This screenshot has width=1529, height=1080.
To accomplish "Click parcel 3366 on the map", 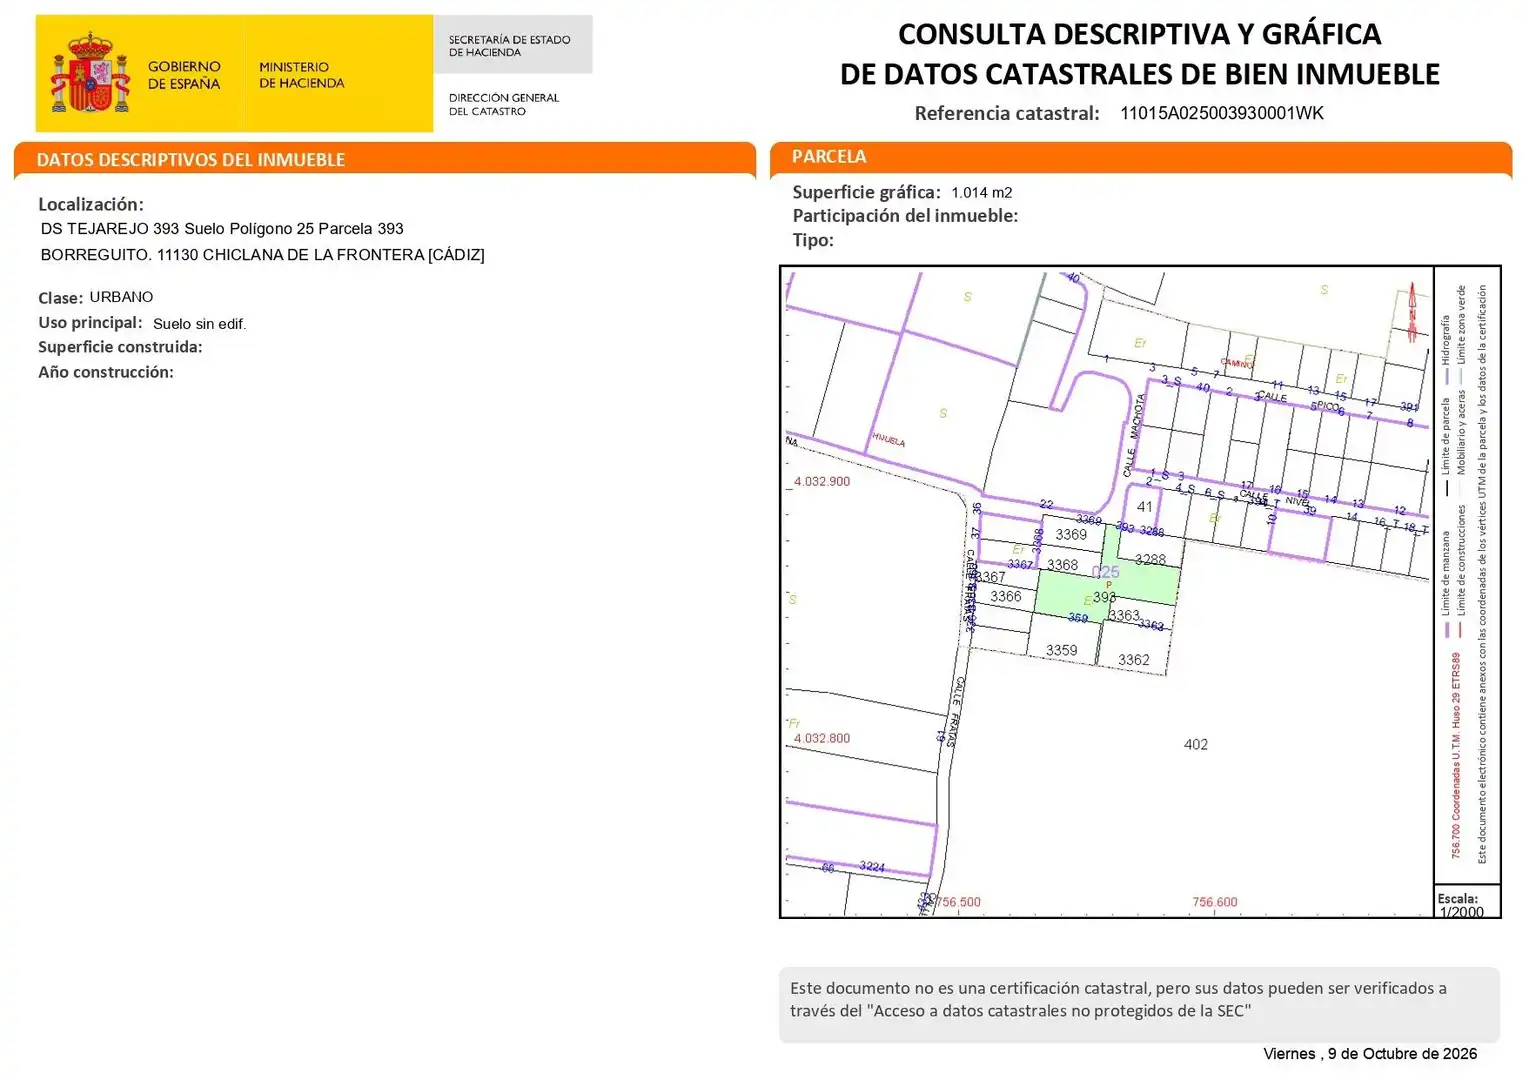I will pyautogui.click(x=1005, y=597).
